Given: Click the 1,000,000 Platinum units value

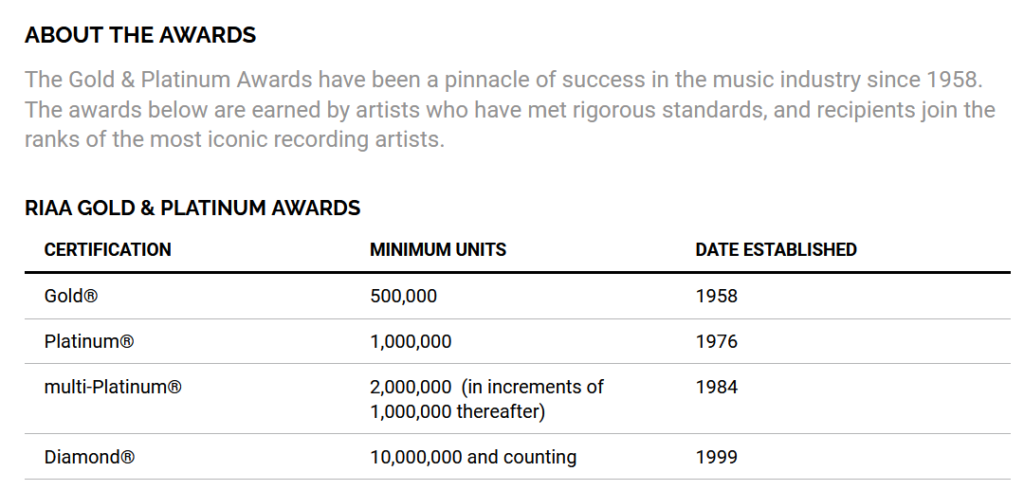Looking at the screenshot, I should pos(411,342).
